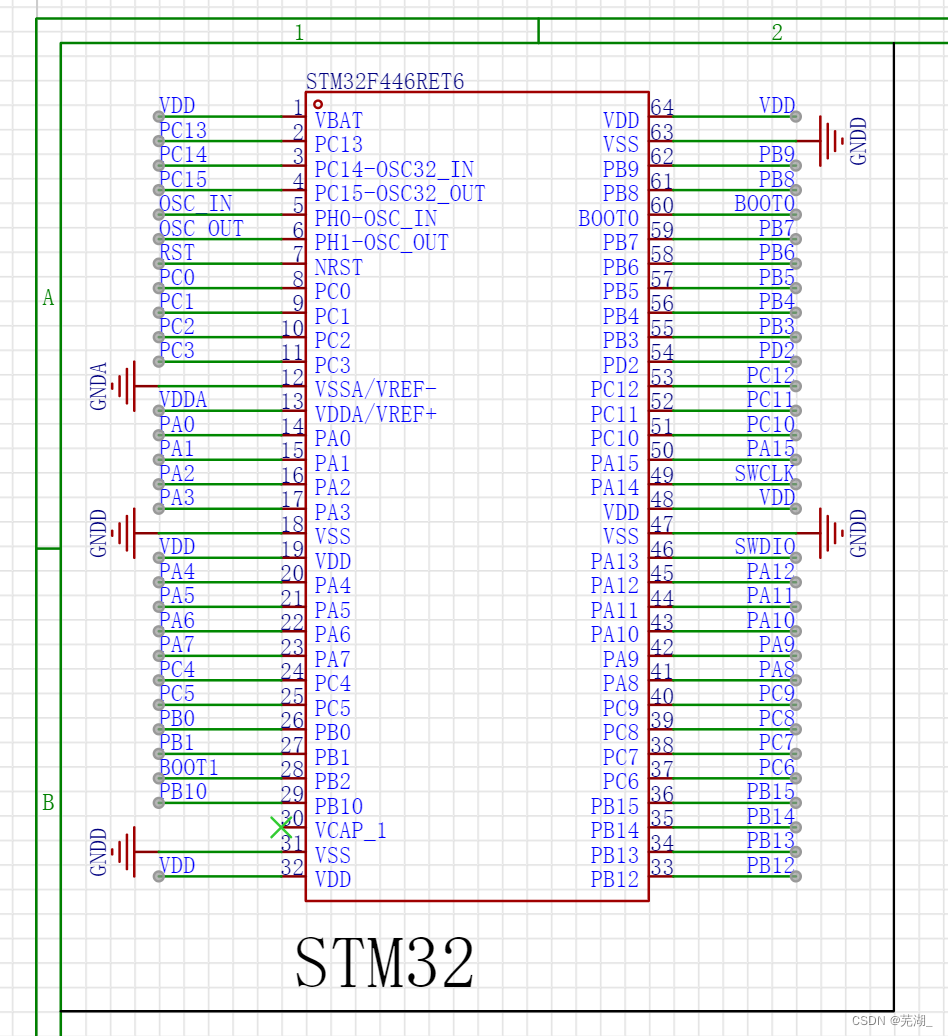Click the PA0 net label on pin 14
This screenshot has height=1036, width=948.
177,424
